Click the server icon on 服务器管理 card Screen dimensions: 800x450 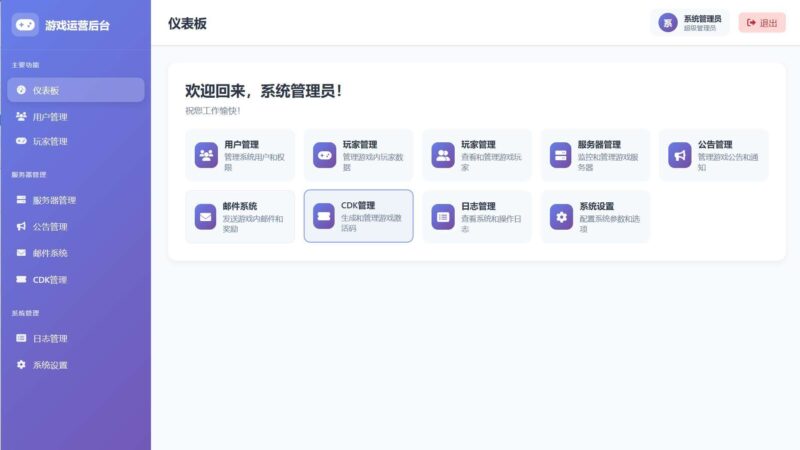coord(561,155)
